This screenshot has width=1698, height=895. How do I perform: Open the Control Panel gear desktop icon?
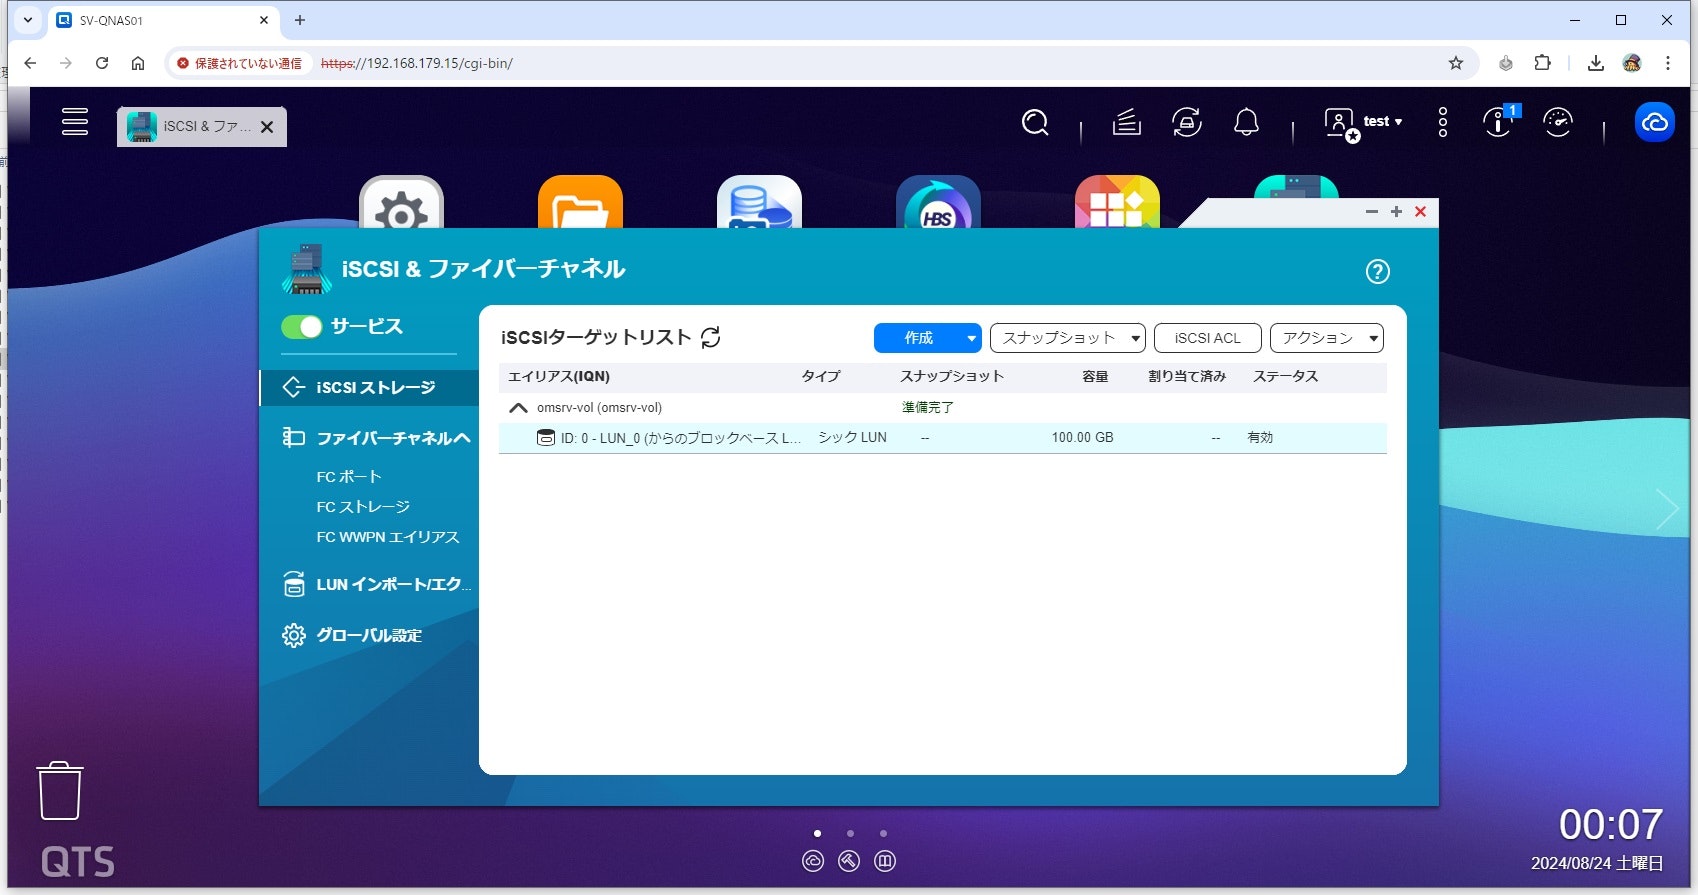401,202
